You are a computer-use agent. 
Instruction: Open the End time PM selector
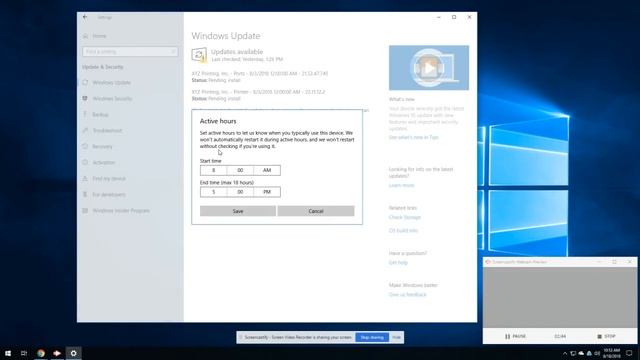pyautogui.click(x=267, y=192)
